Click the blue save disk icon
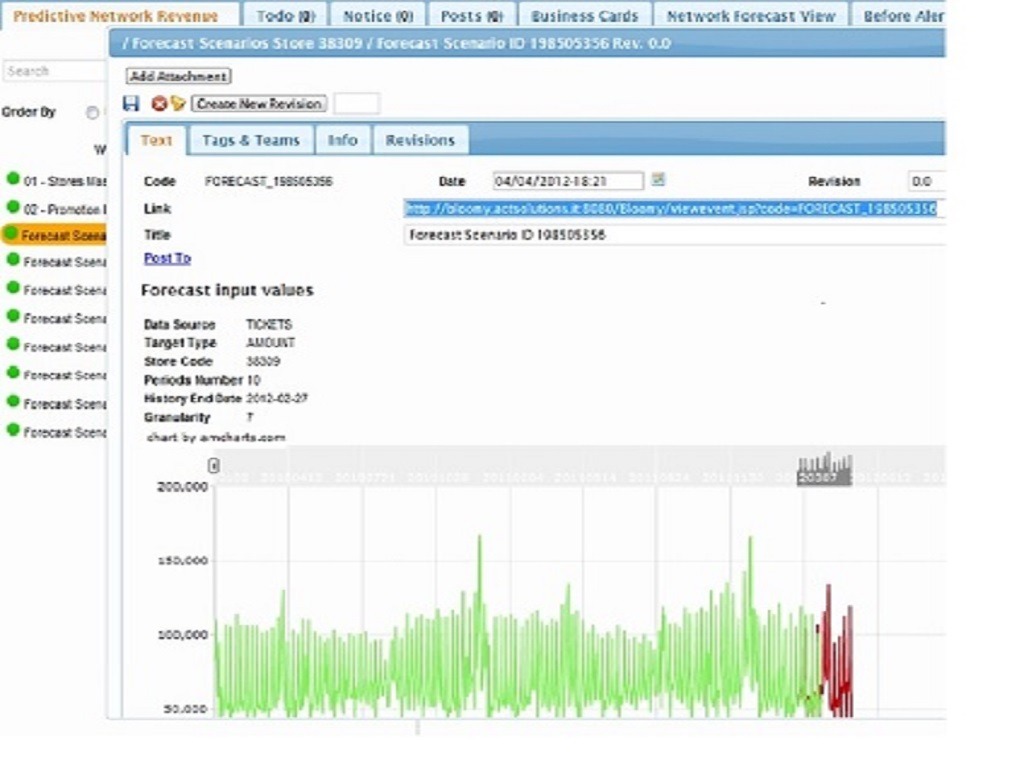 (131, 103)
